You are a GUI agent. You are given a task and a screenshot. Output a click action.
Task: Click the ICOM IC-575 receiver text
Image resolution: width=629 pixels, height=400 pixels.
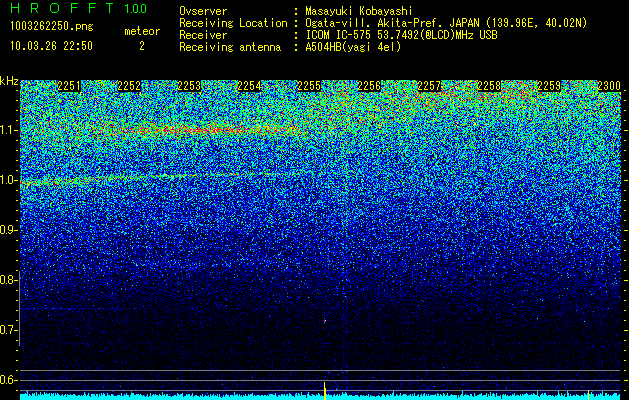(401, 35)
